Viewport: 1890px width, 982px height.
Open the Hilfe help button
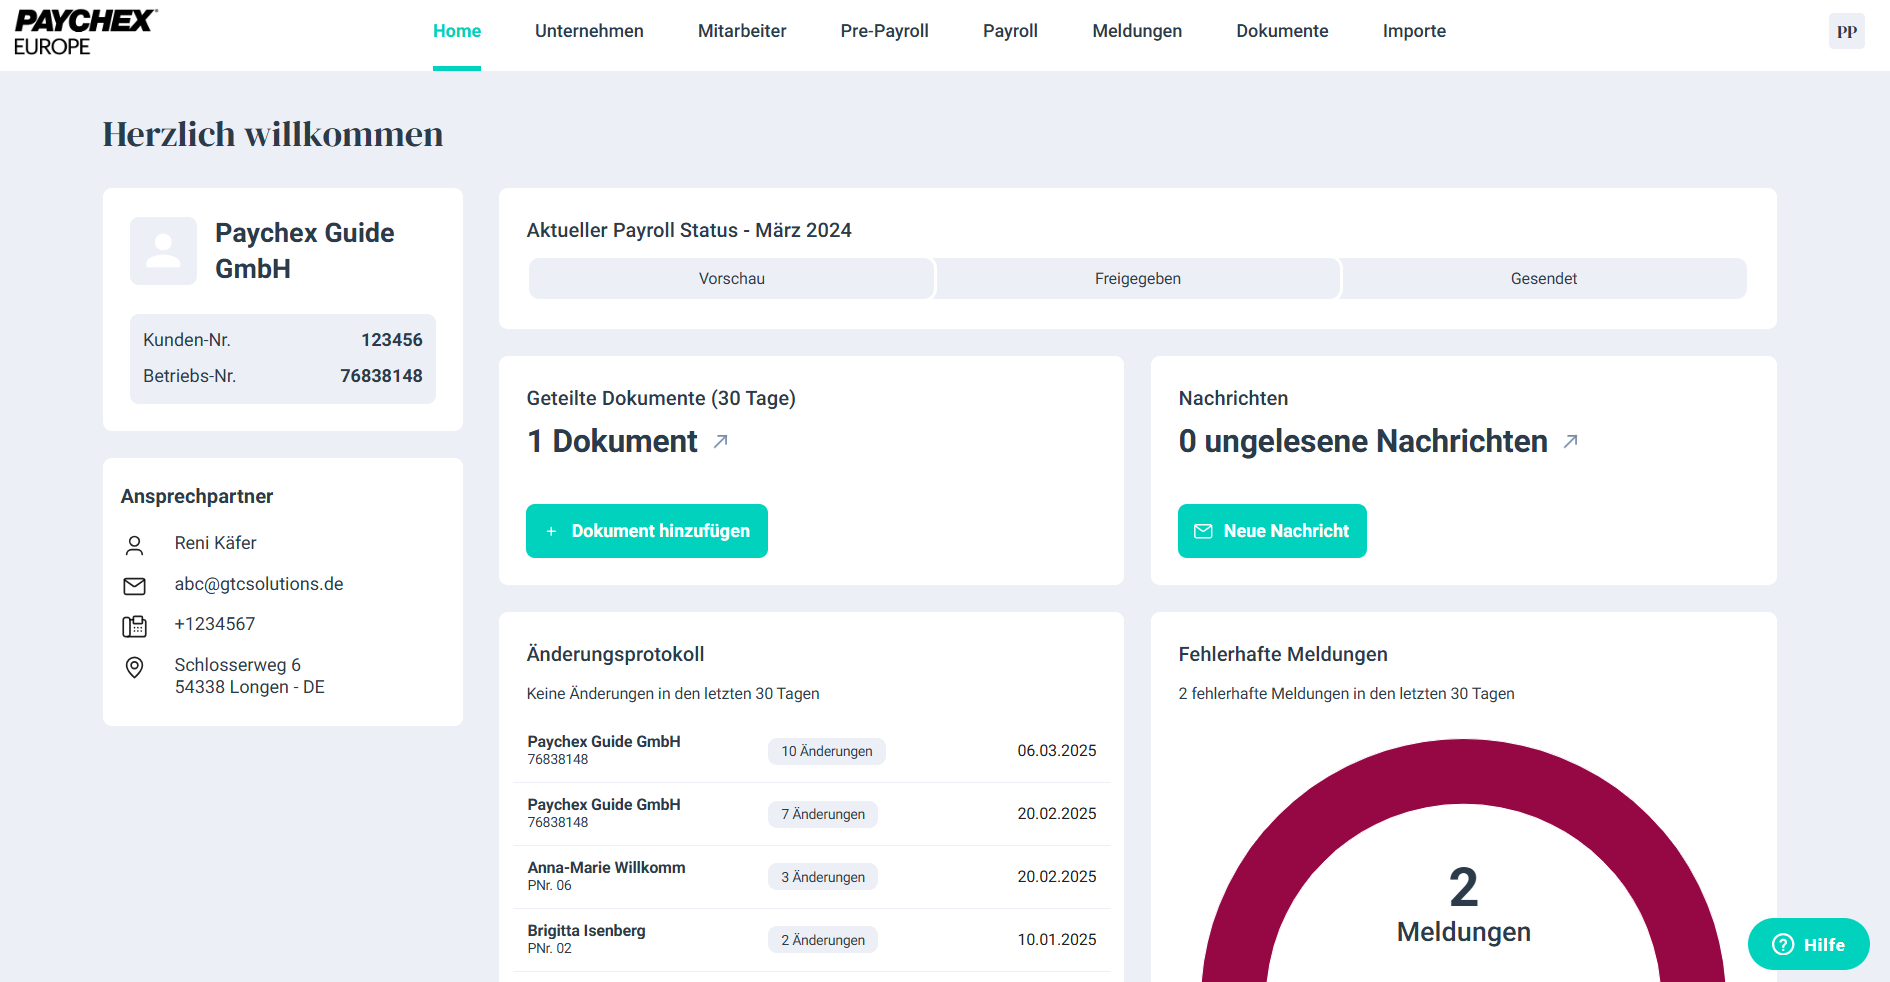tap(1808, 944)
